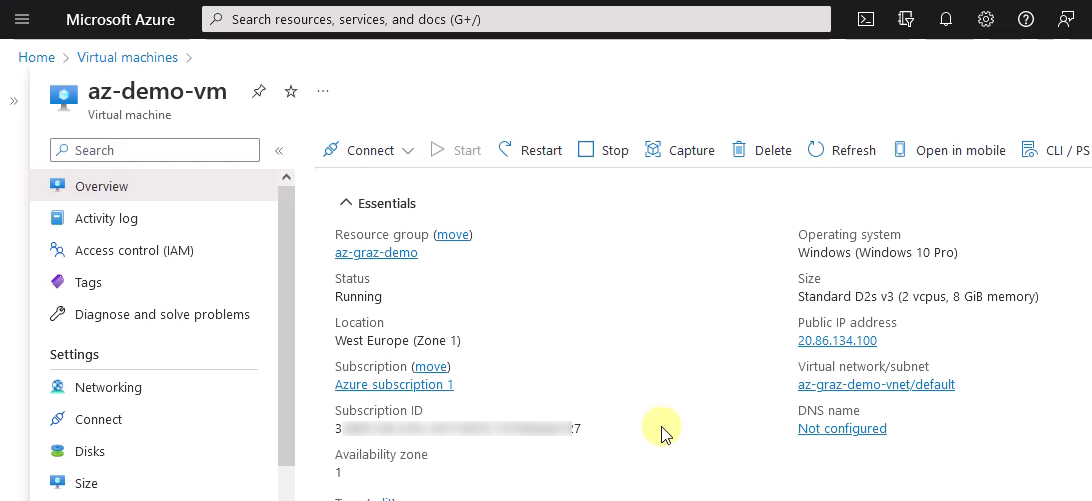Click the Refresh circular arrow icon
The width and height of the screenshot is (1092, 501).
(x=816, y=150)
